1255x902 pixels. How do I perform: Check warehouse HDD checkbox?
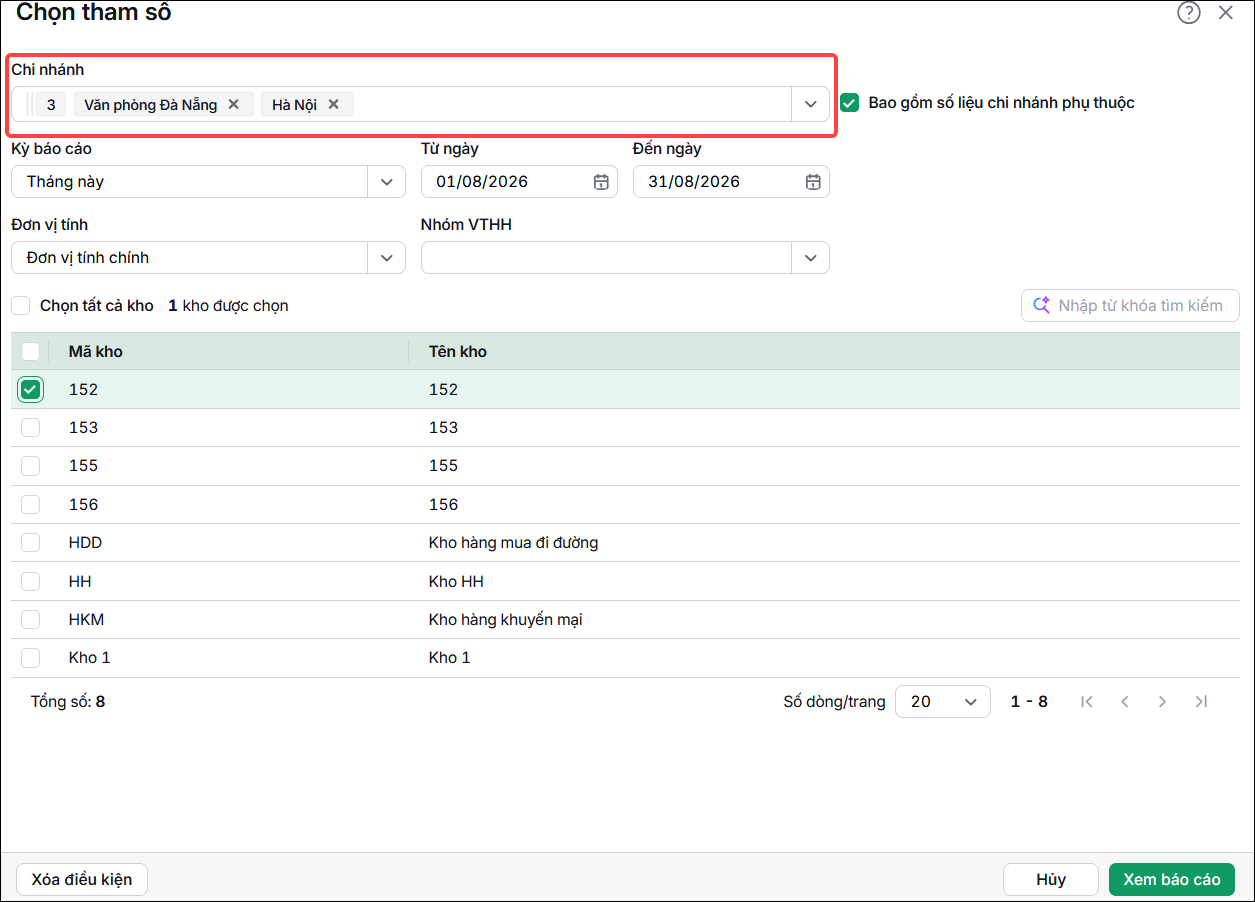[31, 542]
